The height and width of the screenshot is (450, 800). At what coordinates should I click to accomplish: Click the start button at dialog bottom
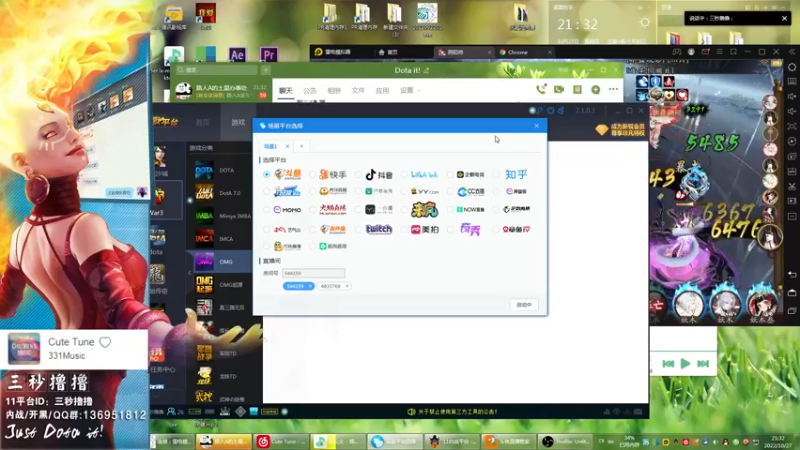pos(523,305)
